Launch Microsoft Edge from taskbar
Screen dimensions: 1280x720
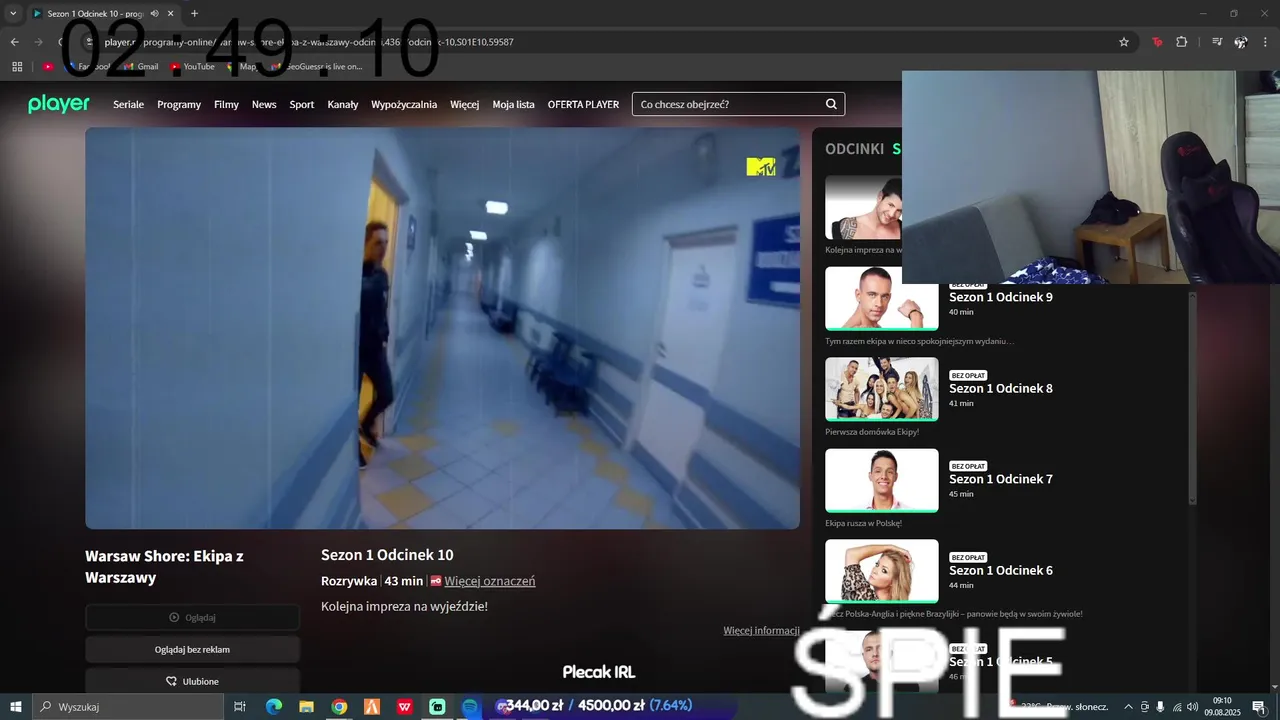coord(274,706)
